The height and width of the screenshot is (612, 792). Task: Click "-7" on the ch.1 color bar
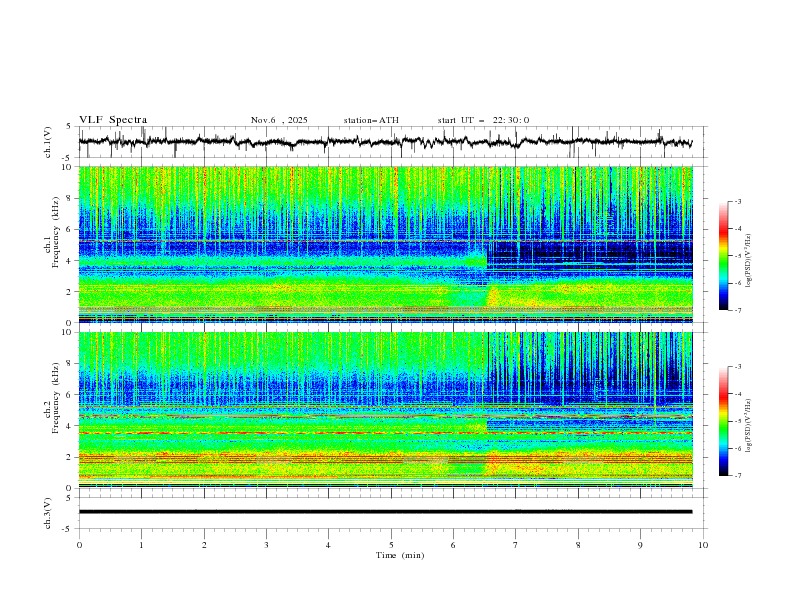point(737,310)
